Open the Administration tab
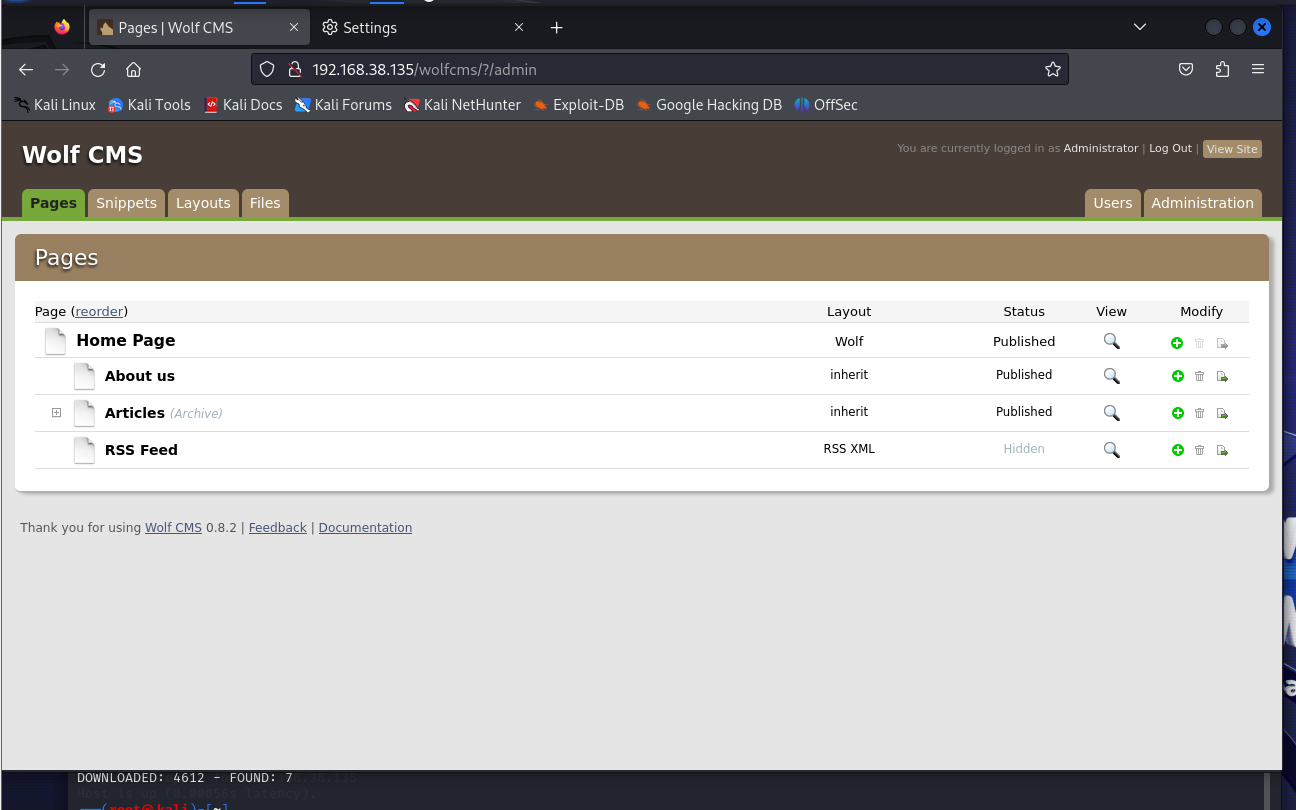1296x810 pixels. [x=1202, y=203]
